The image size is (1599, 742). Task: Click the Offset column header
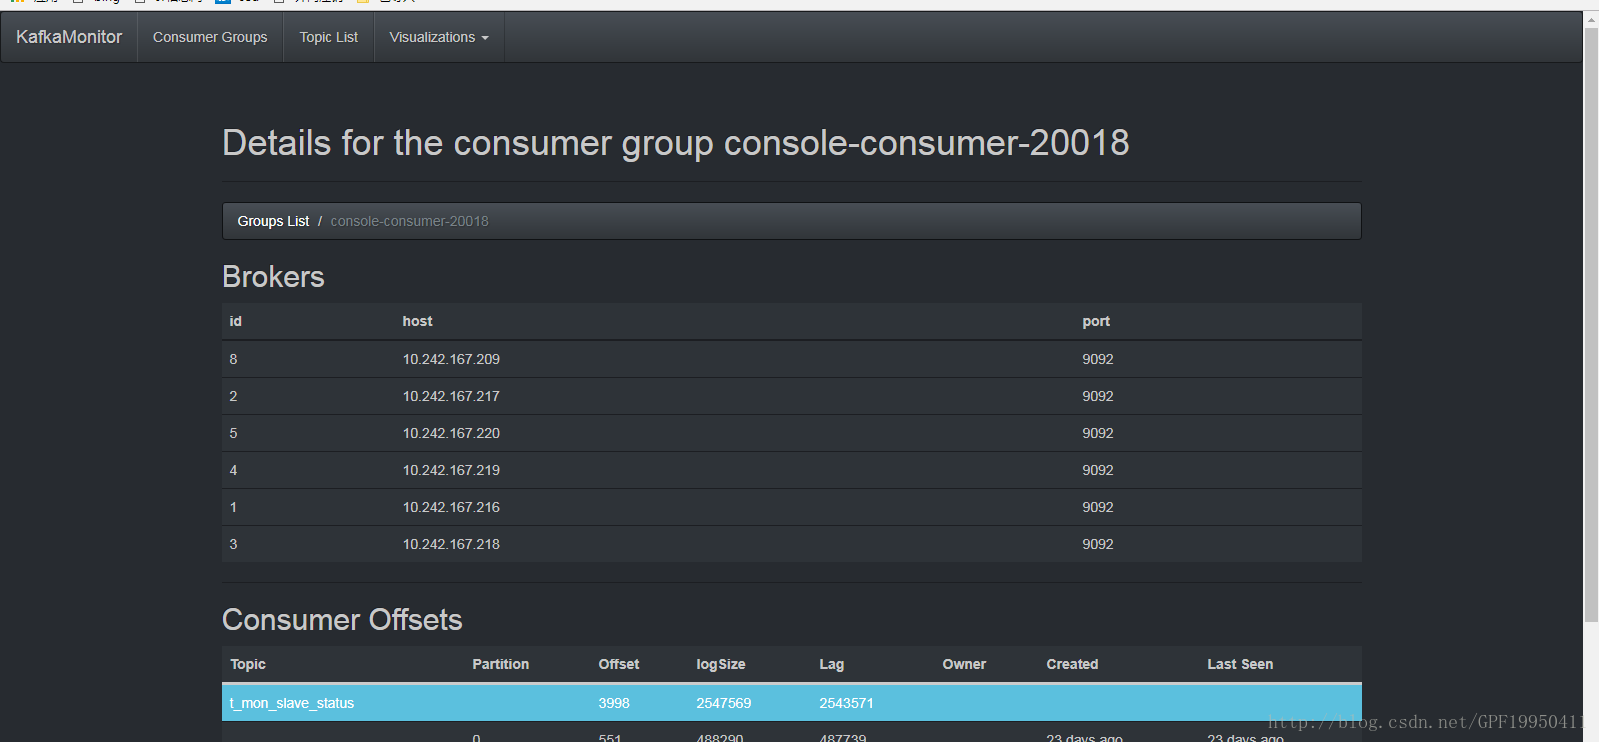tap(619, 664)
